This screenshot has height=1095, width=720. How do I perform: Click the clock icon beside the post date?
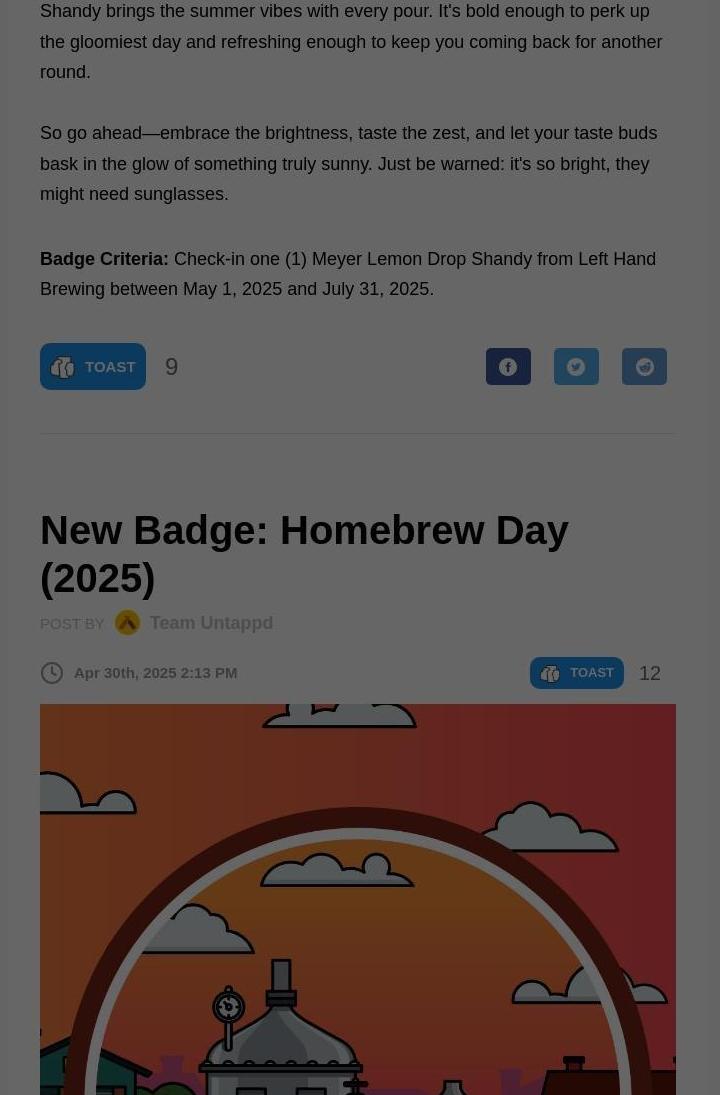pyautogui.click(x=52, y=673)
